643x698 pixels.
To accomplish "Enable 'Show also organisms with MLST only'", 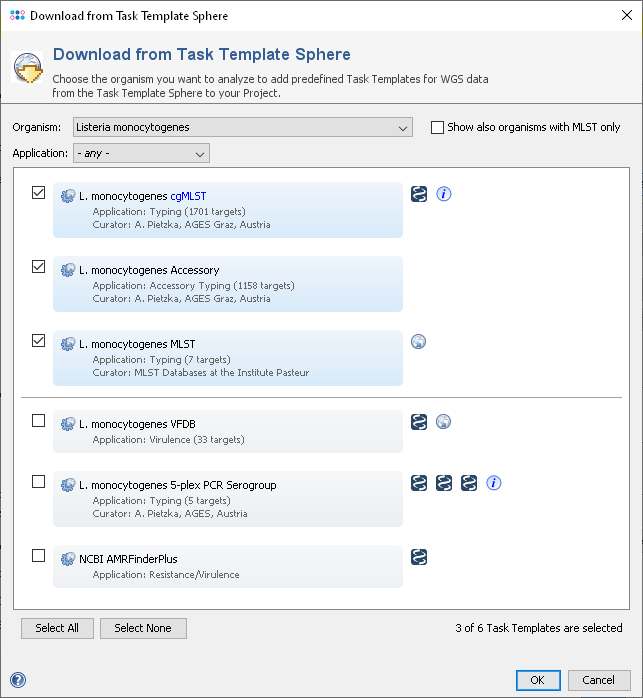I will pyautogui.click(x=437, y=127).
